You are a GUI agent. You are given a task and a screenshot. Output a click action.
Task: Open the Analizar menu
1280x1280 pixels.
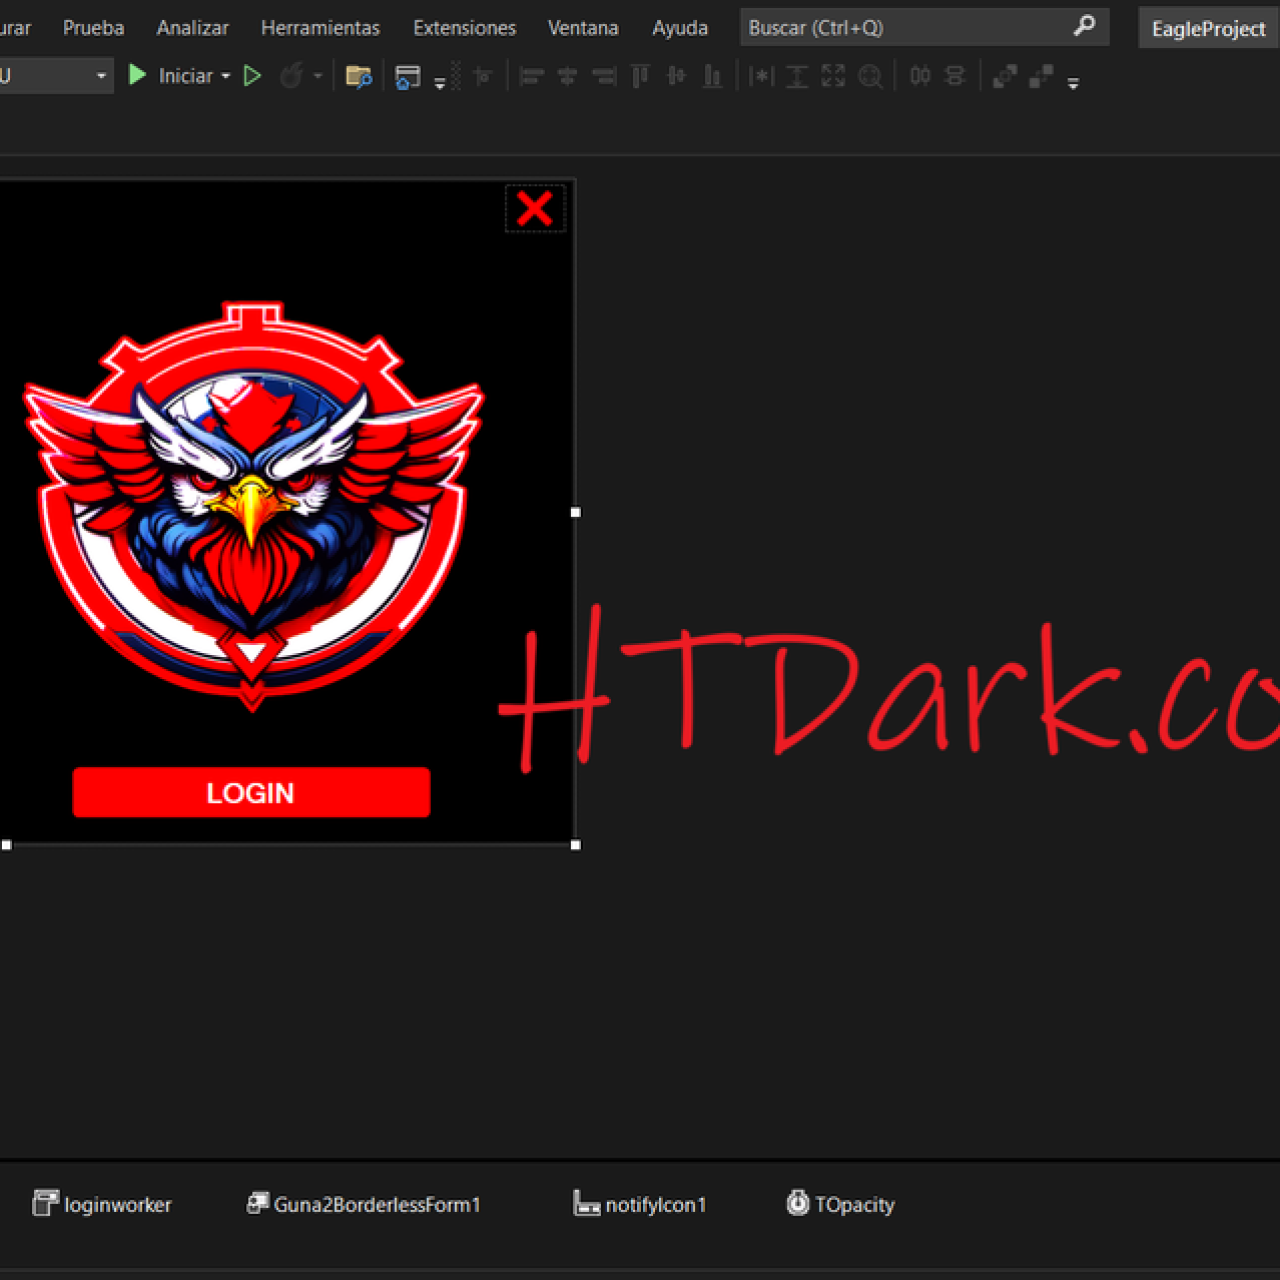pos(193,28)
